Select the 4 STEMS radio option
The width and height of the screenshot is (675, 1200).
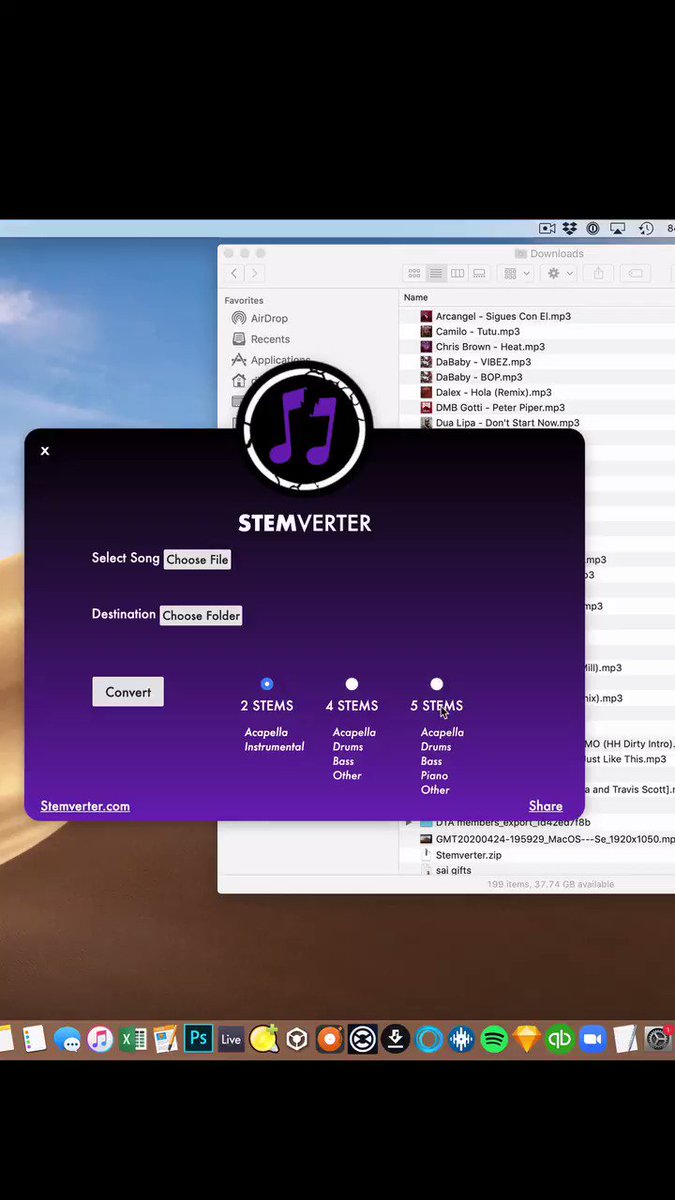pos(351,684)
